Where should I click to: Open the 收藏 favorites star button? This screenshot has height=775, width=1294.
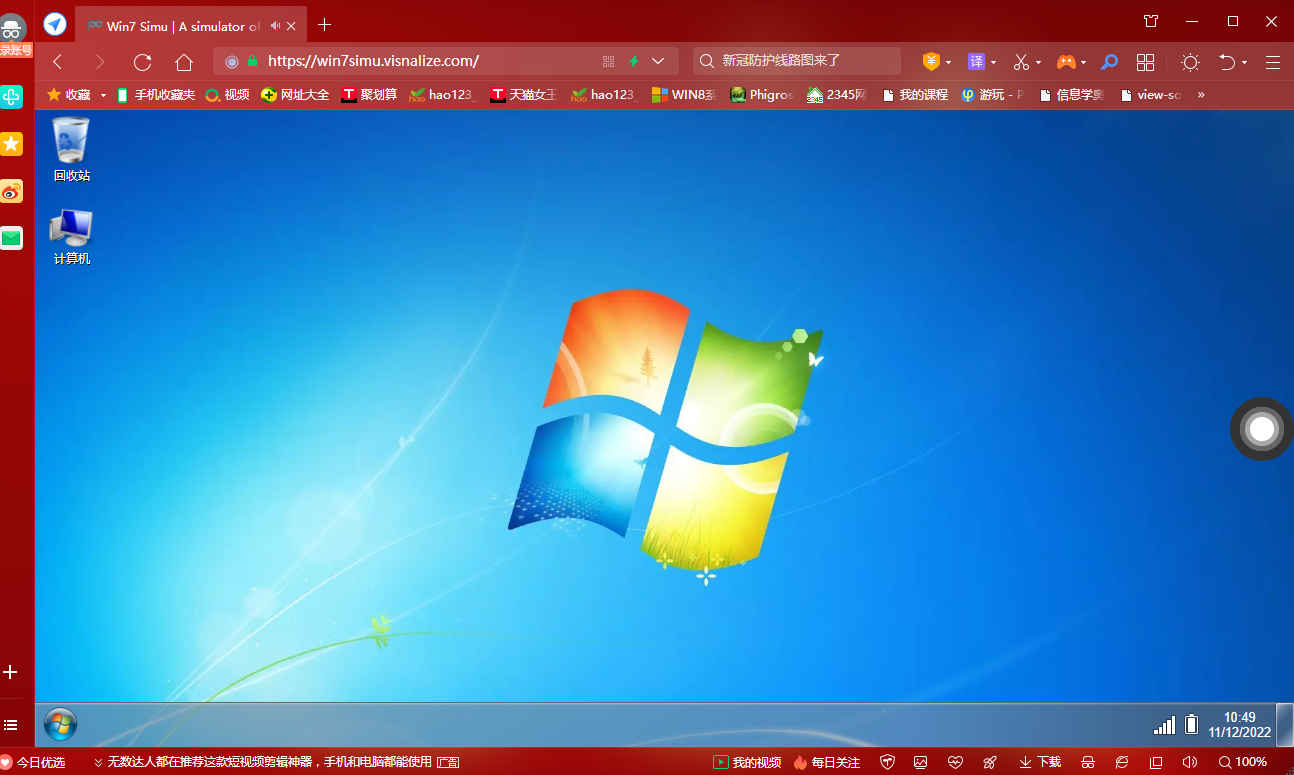(x=69, y=95)
